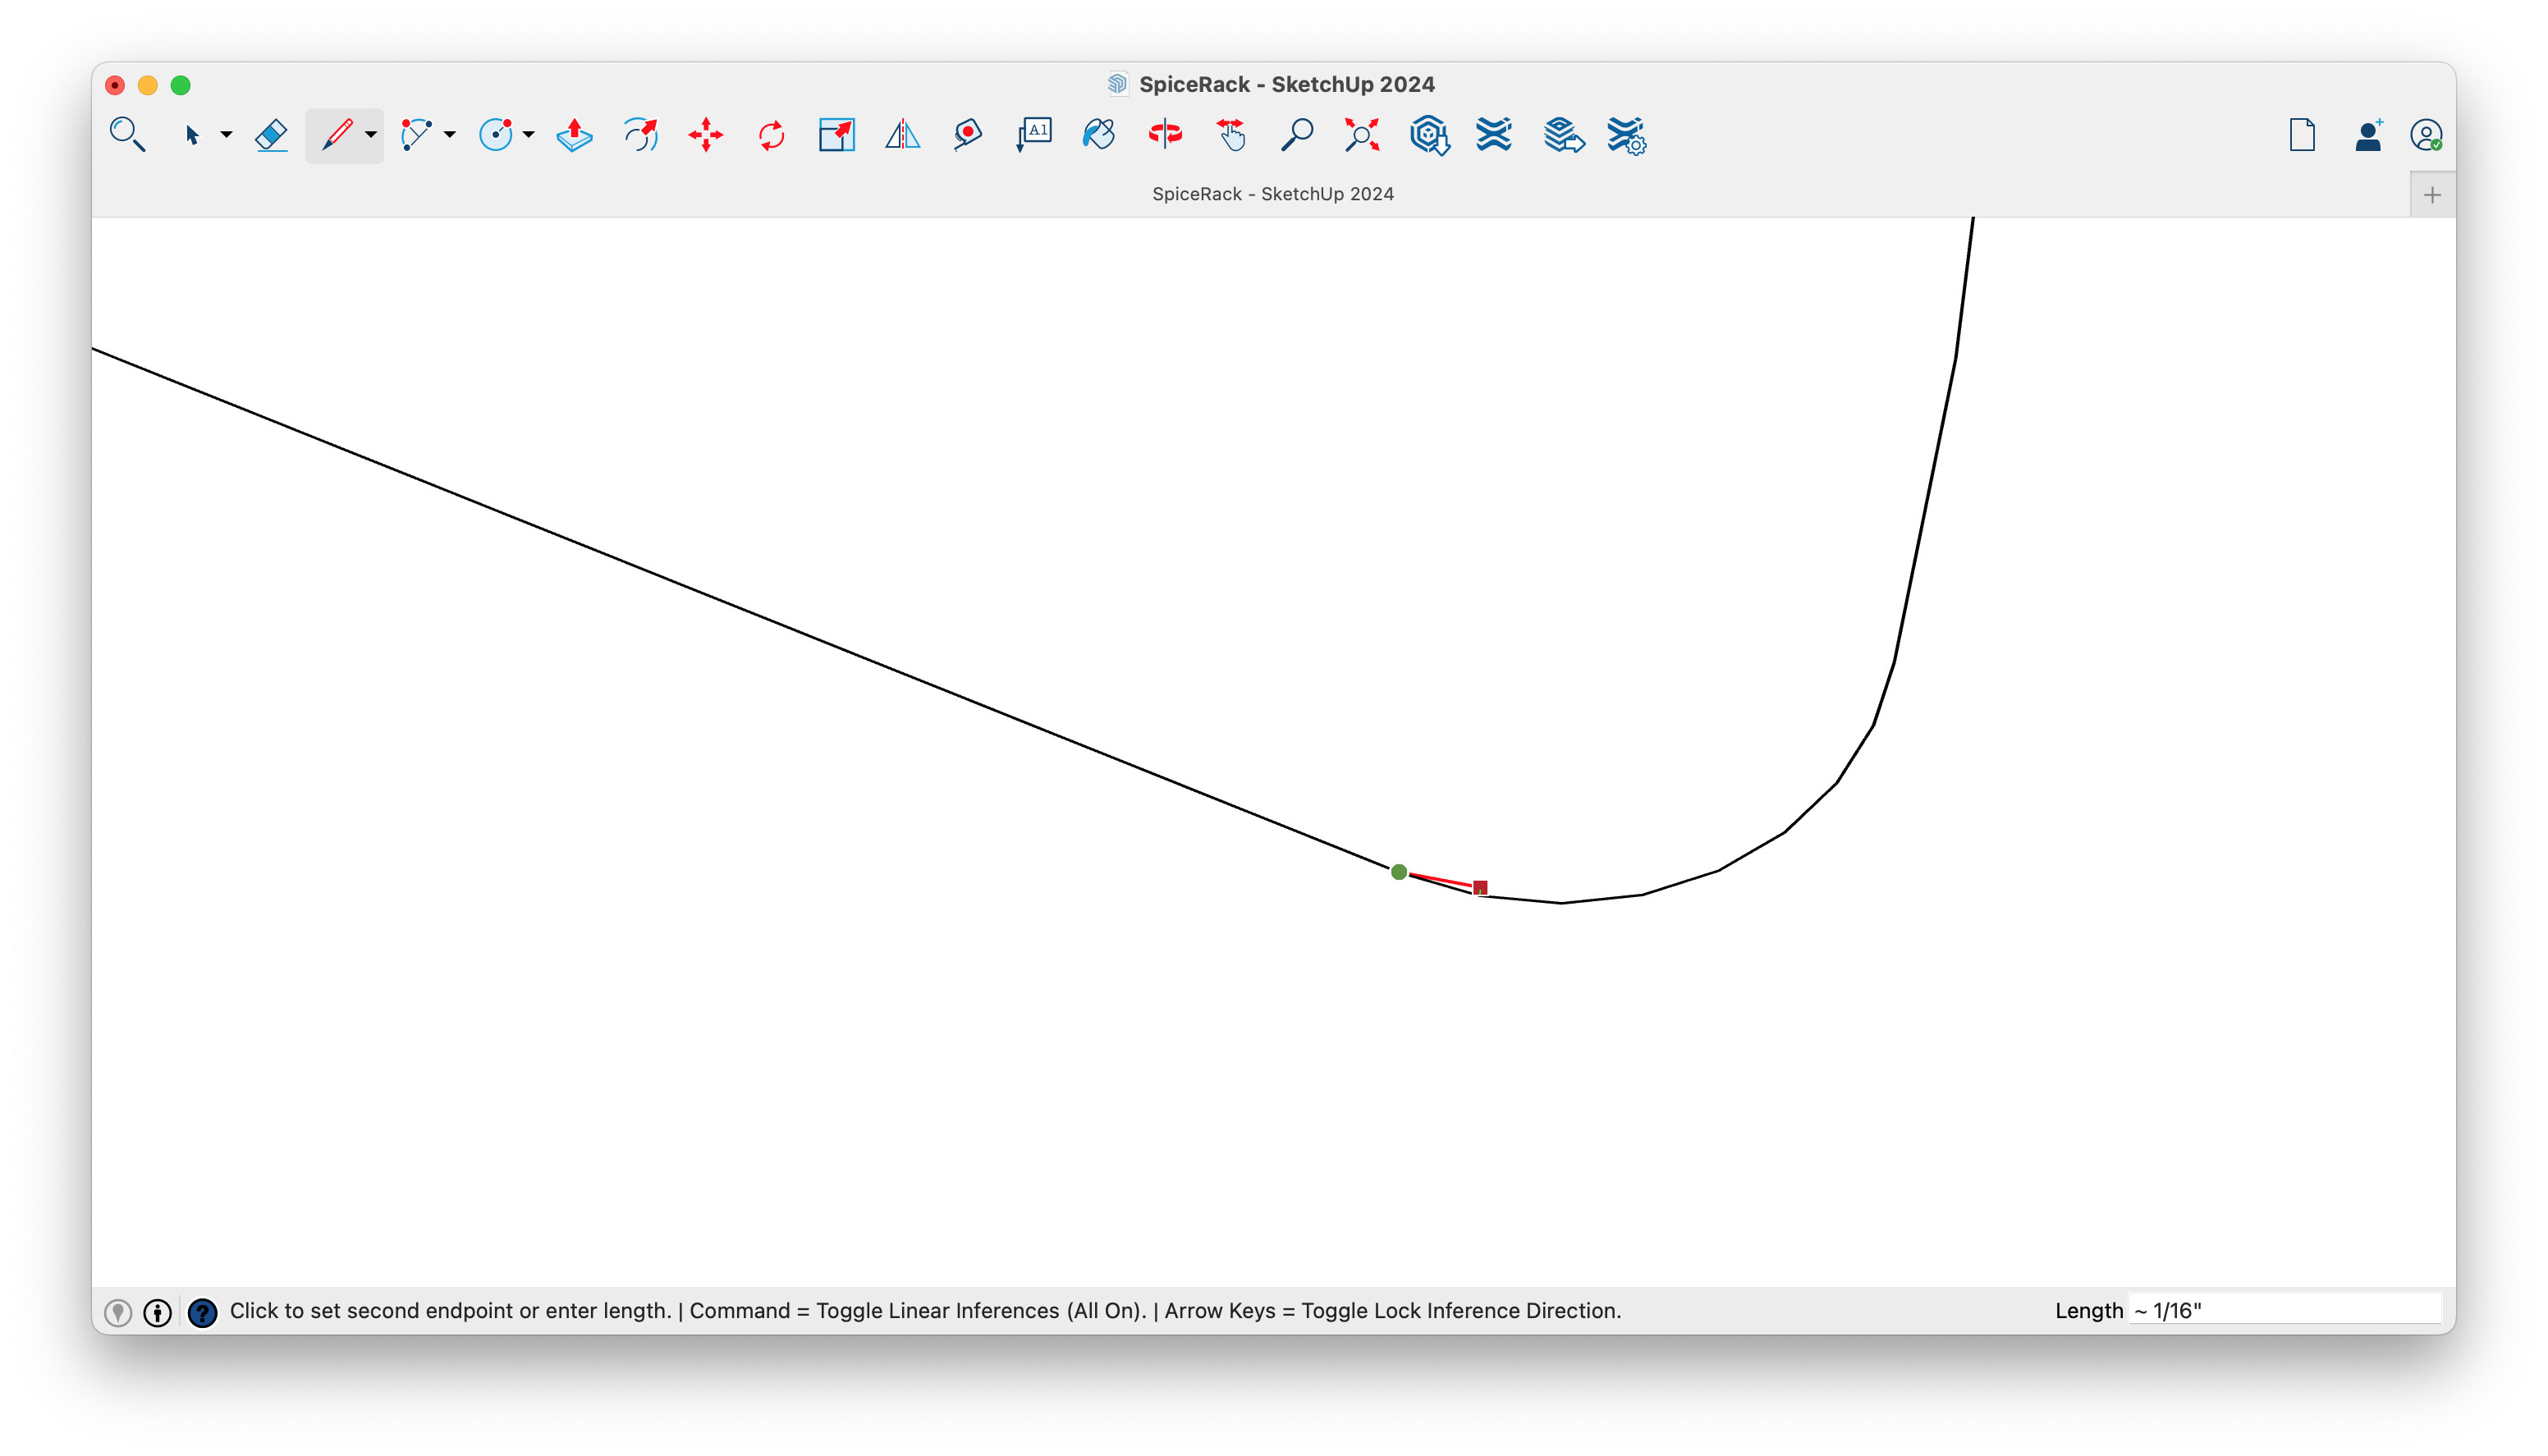Viewport: 2548px width, 1456px height.
Task: Select the Tape Measure tool
Action: pyautogui.click(x=967, y=135)
